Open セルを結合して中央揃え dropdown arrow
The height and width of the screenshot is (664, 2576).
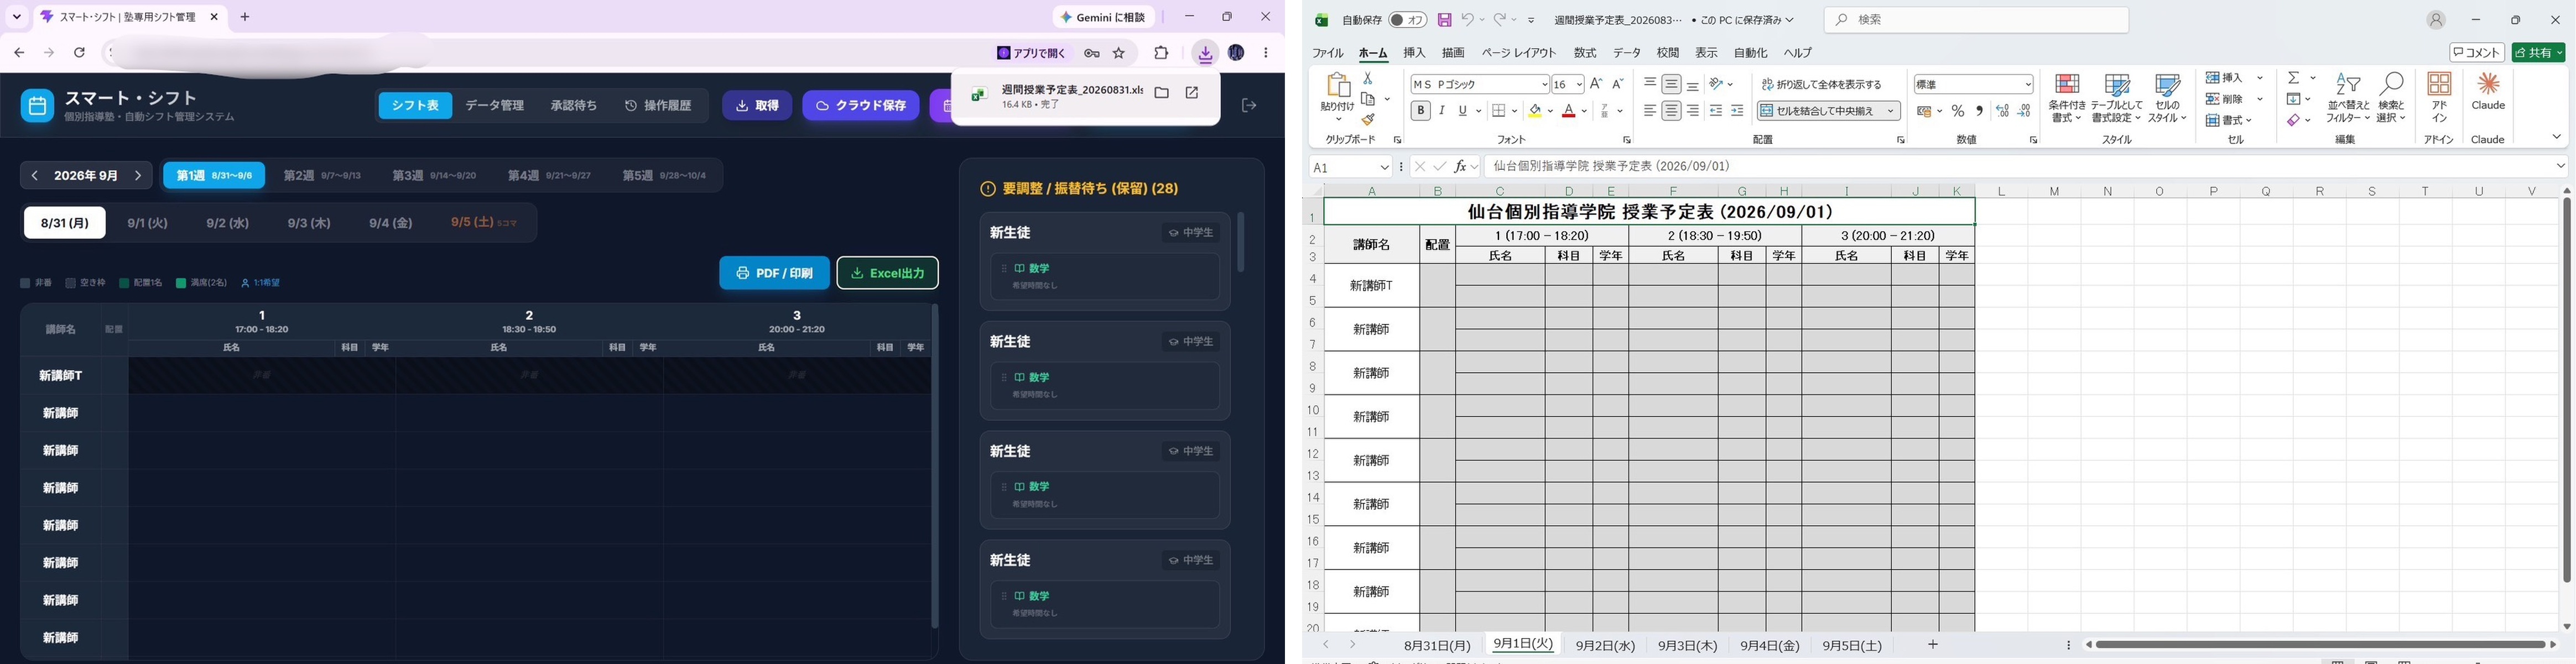1891,111
